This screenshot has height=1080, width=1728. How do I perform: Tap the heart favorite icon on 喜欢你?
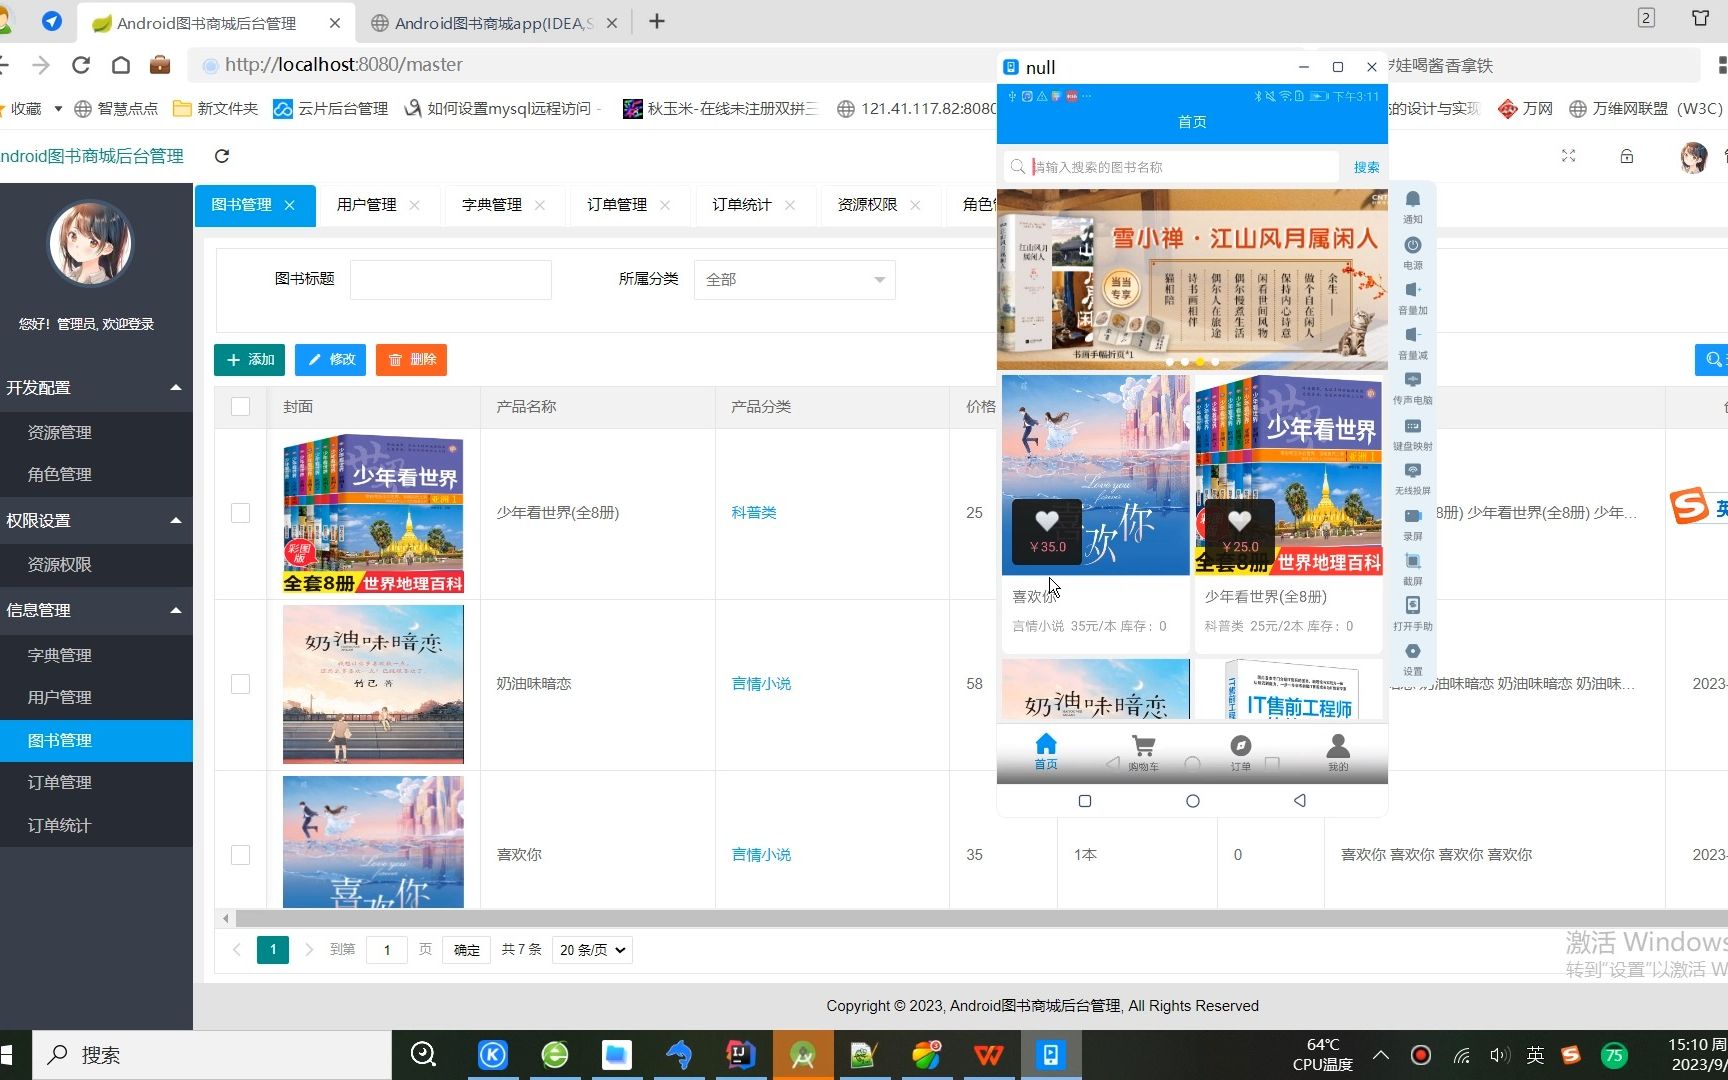(x=1046, y=520)
